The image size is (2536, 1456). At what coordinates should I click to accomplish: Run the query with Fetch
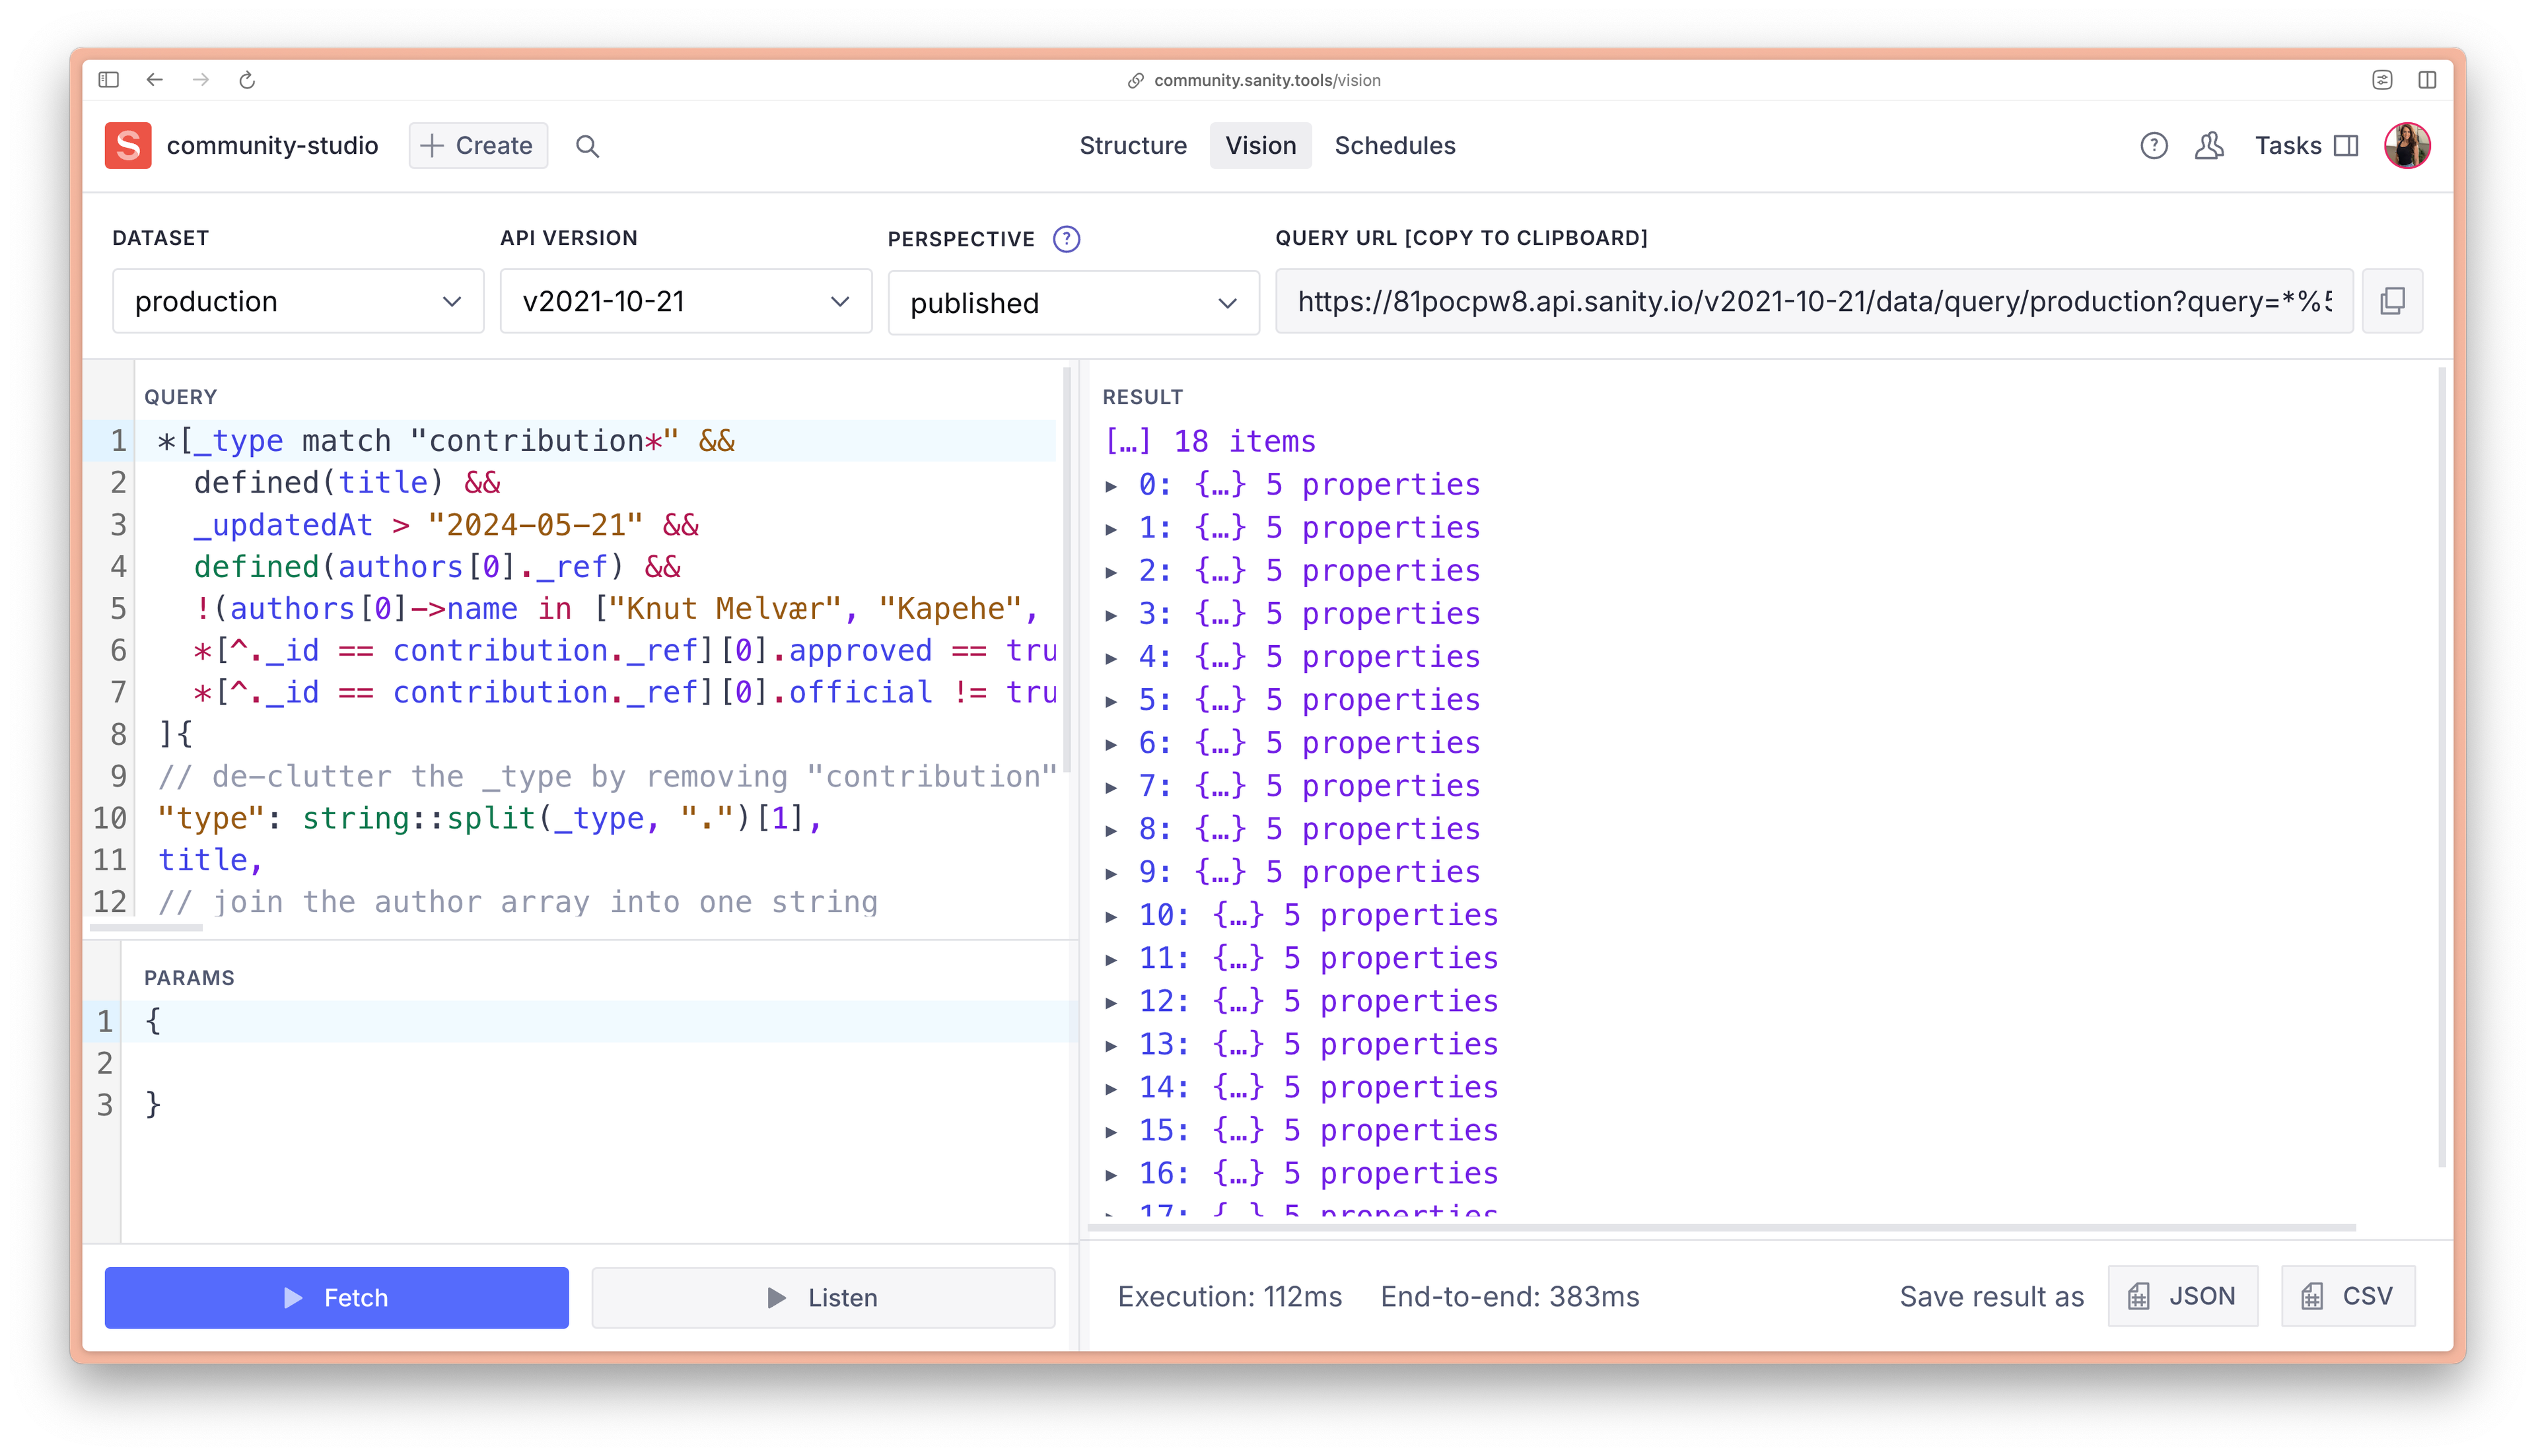coord(337,1298)
